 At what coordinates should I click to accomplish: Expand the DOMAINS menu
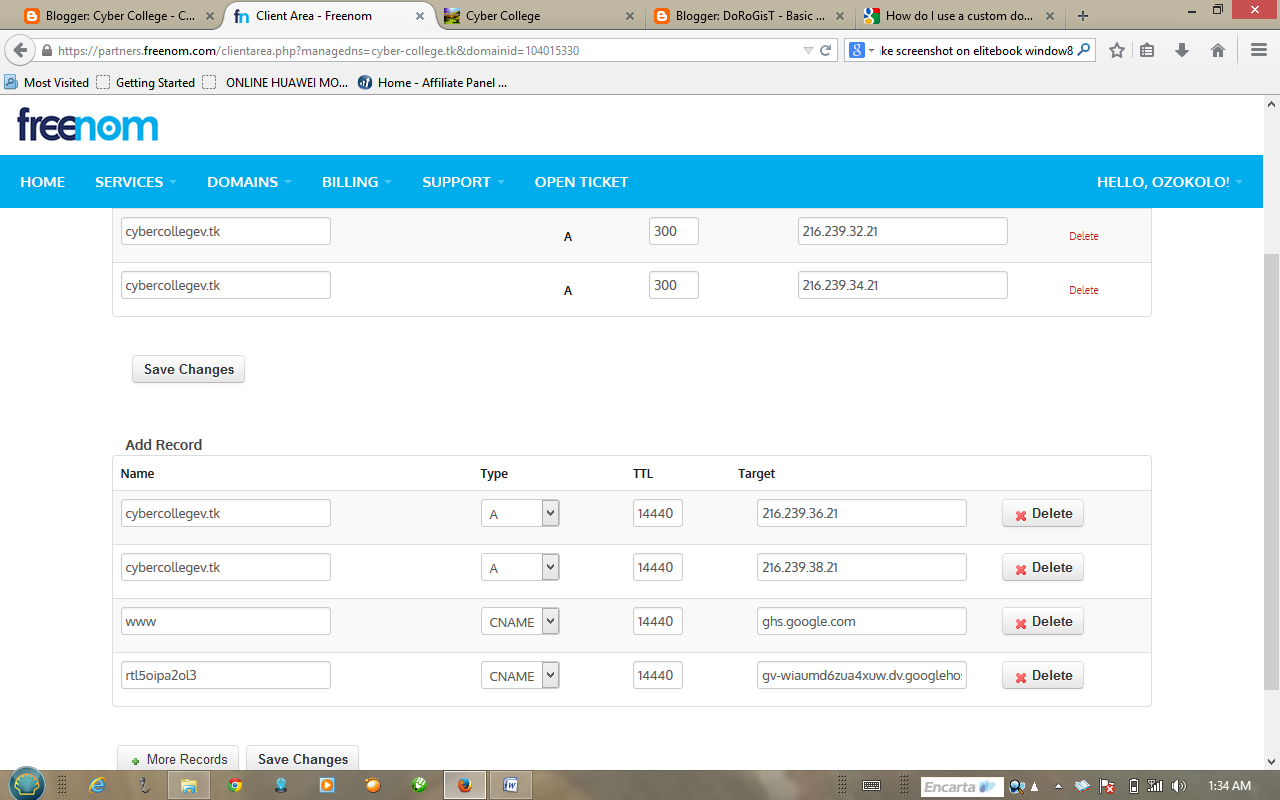pyautogui.click(x=249, y=182)
